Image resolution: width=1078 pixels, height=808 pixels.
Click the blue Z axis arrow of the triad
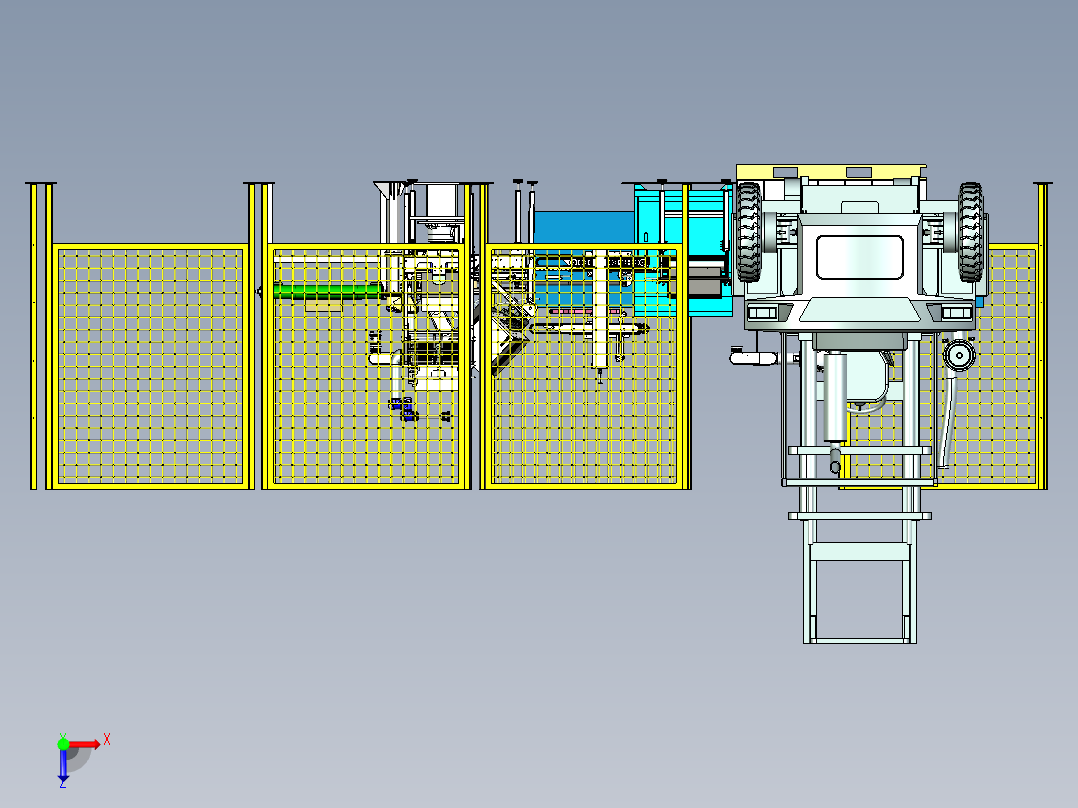point(63,766)
